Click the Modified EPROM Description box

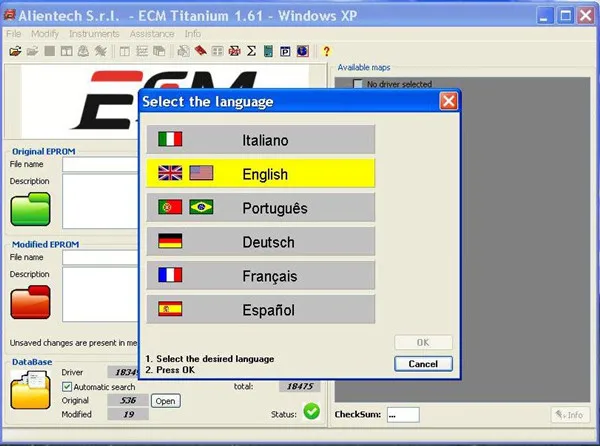(100, 295)
